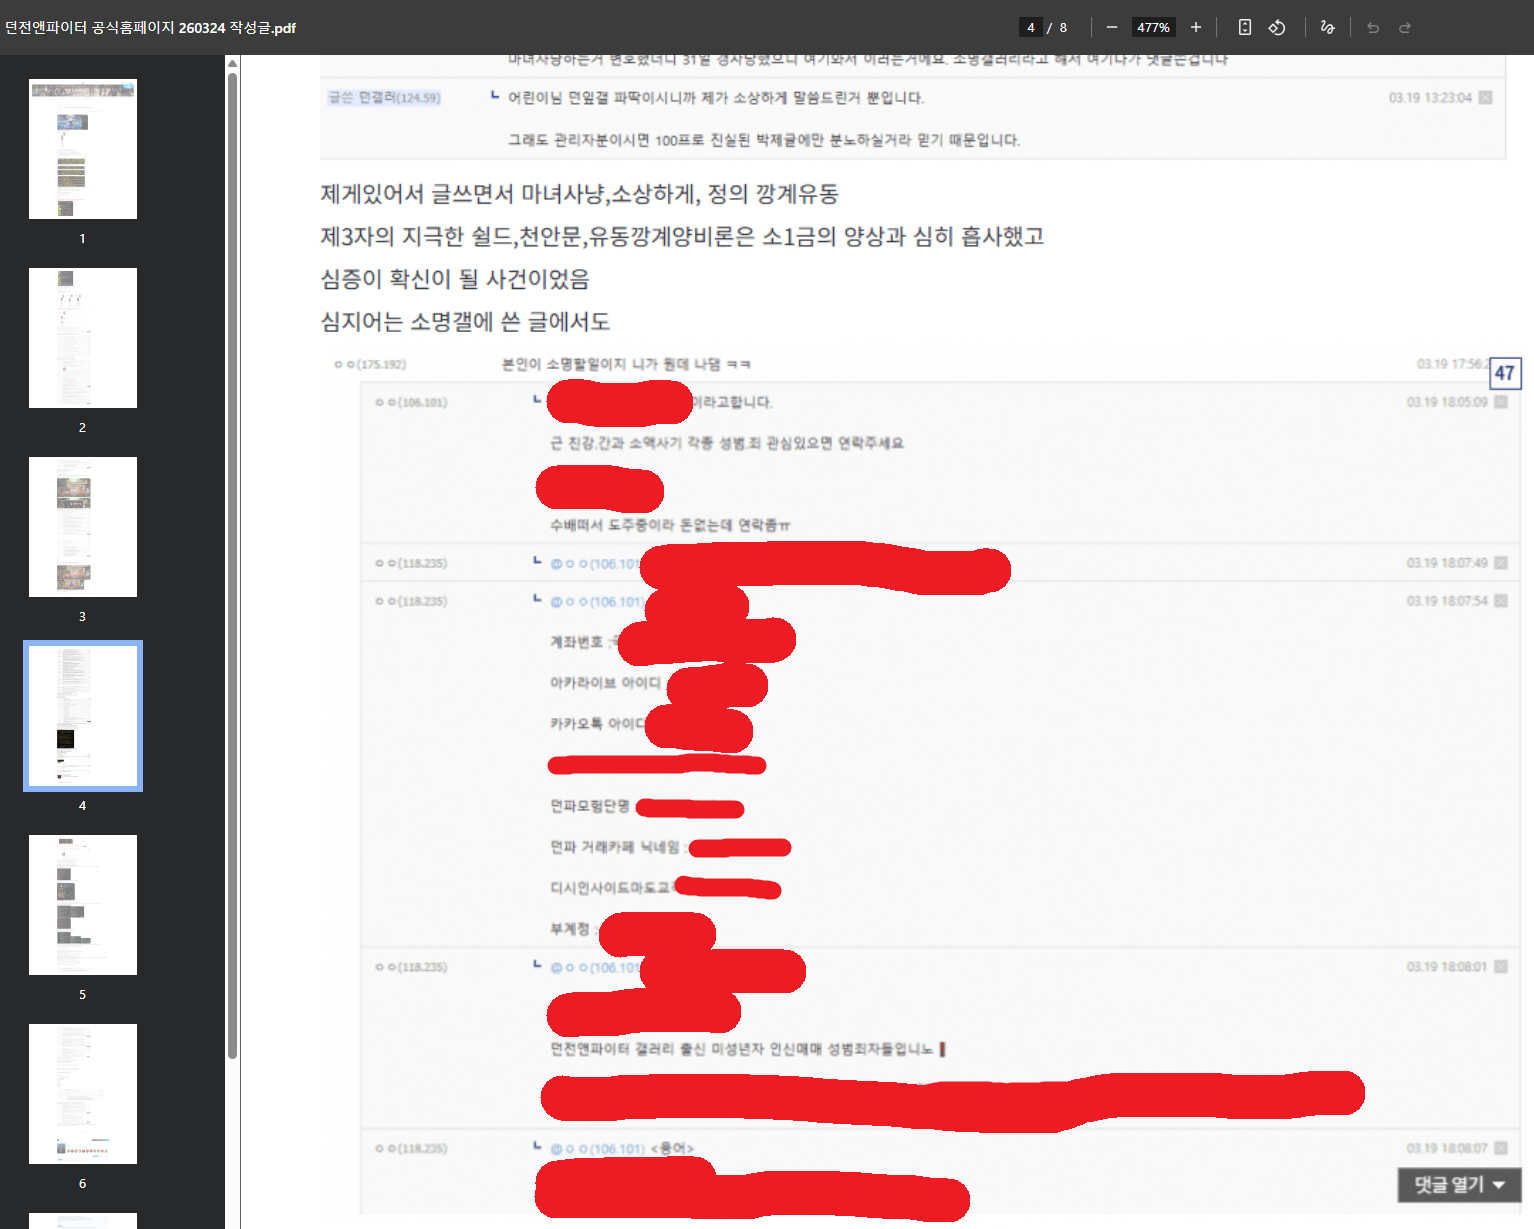Click the fit to page icon
The height and width of the screenshot is (1229, 1534).
point(1244,27)
